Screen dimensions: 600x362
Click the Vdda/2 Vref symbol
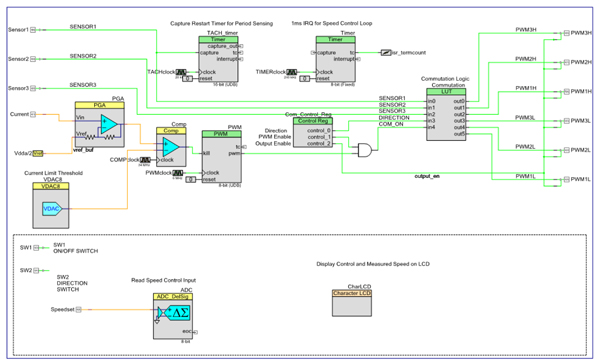(38, 153)
